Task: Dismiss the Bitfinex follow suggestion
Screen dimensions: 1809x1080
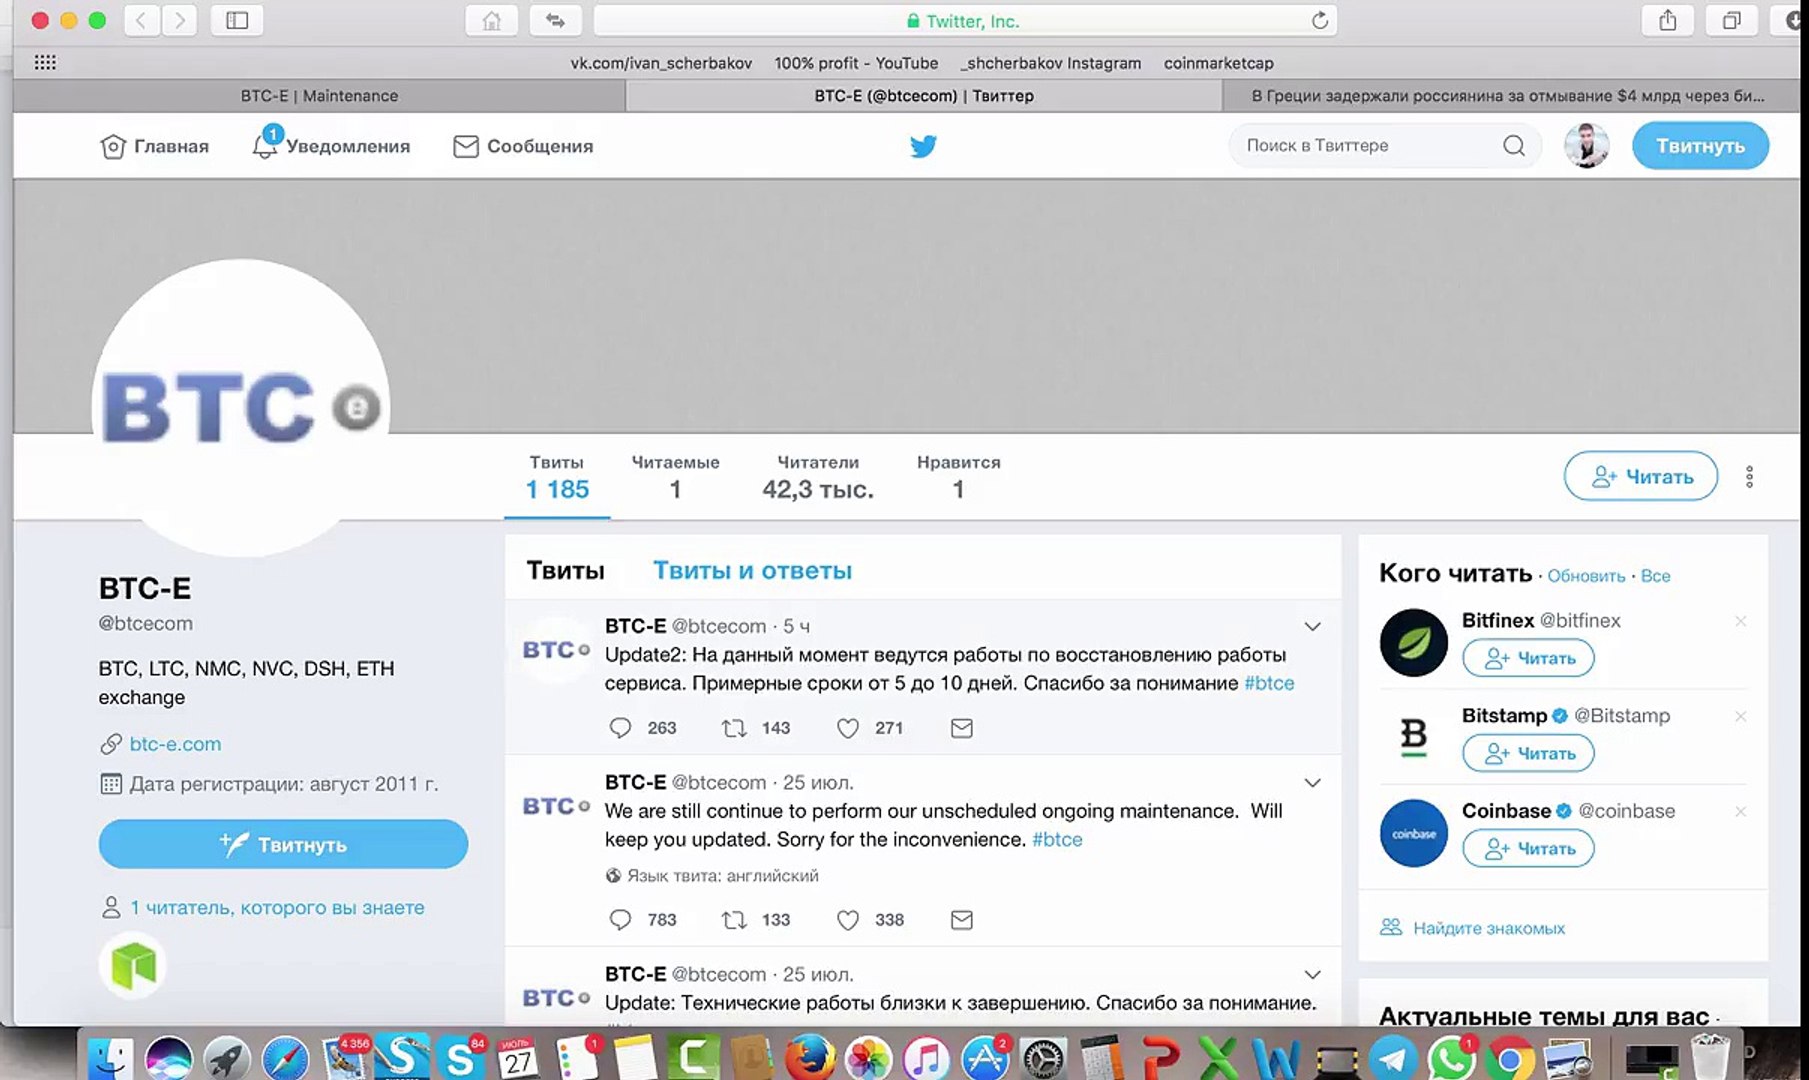Action: click(x=1740, y=621)
